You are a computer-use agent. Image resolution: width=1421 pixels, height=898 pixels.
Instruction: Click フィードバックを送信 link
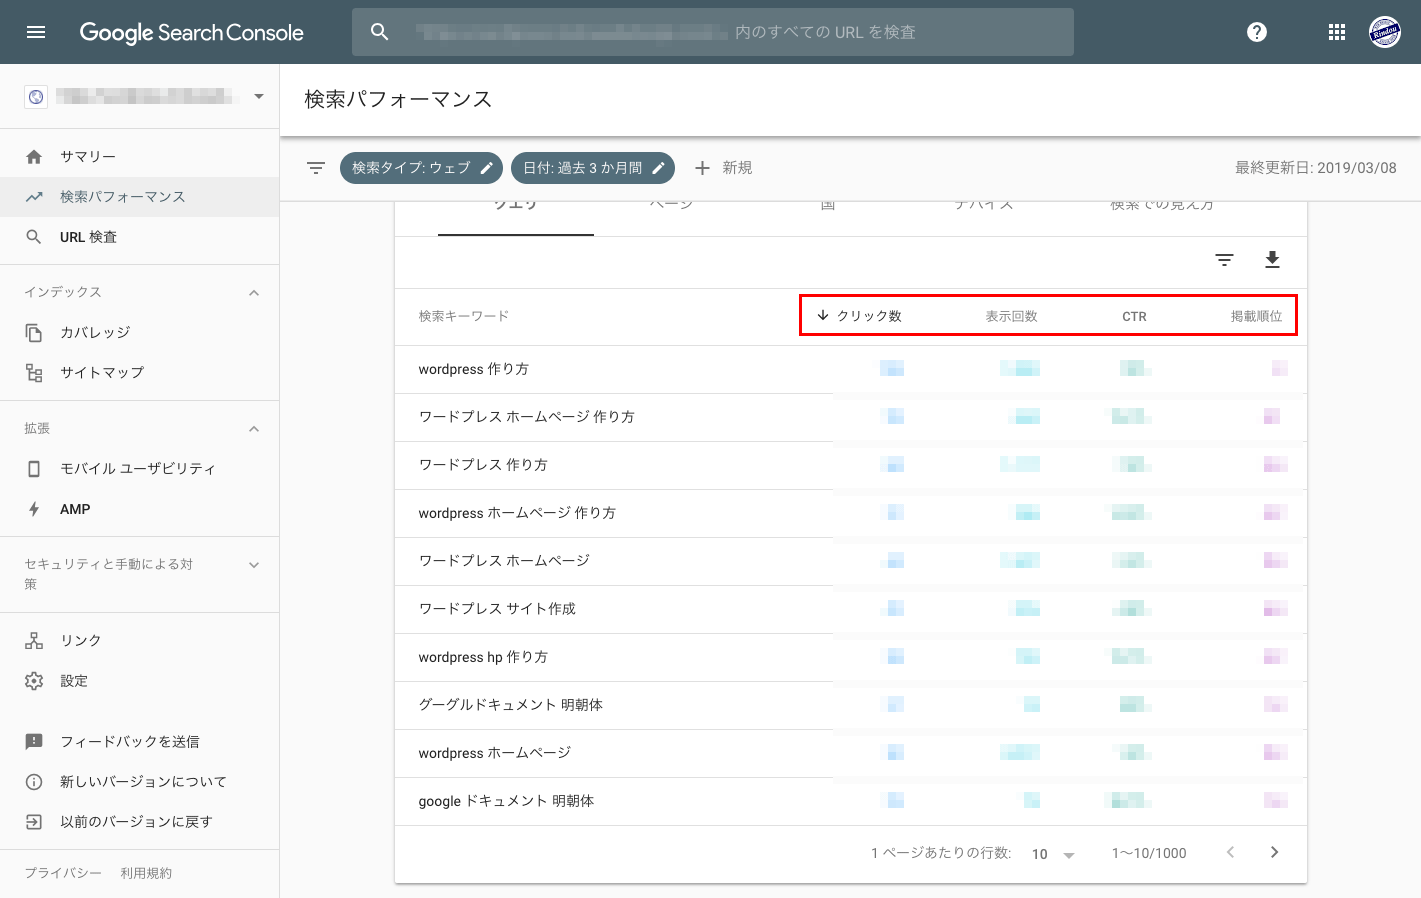tap(129, 741)
